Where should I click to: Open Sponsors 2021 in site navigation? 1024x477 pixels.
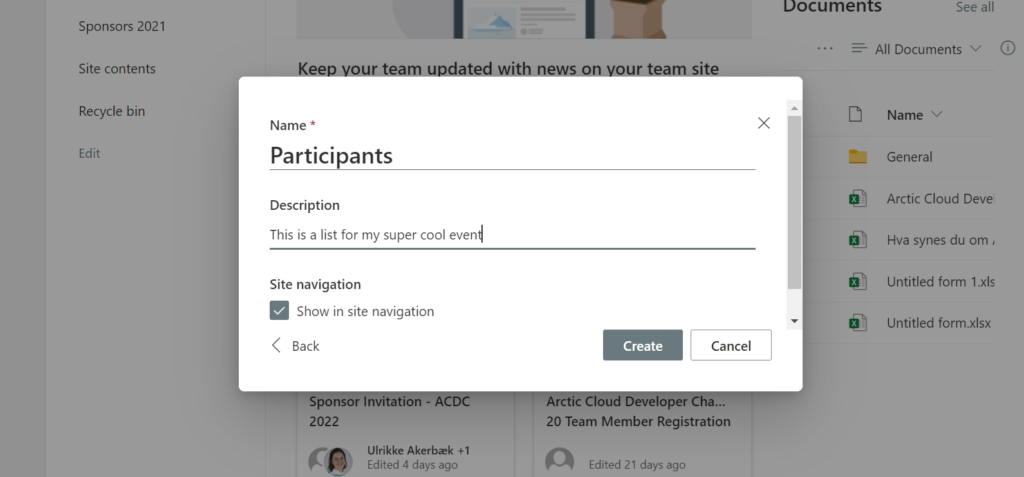tap(122, 26)
